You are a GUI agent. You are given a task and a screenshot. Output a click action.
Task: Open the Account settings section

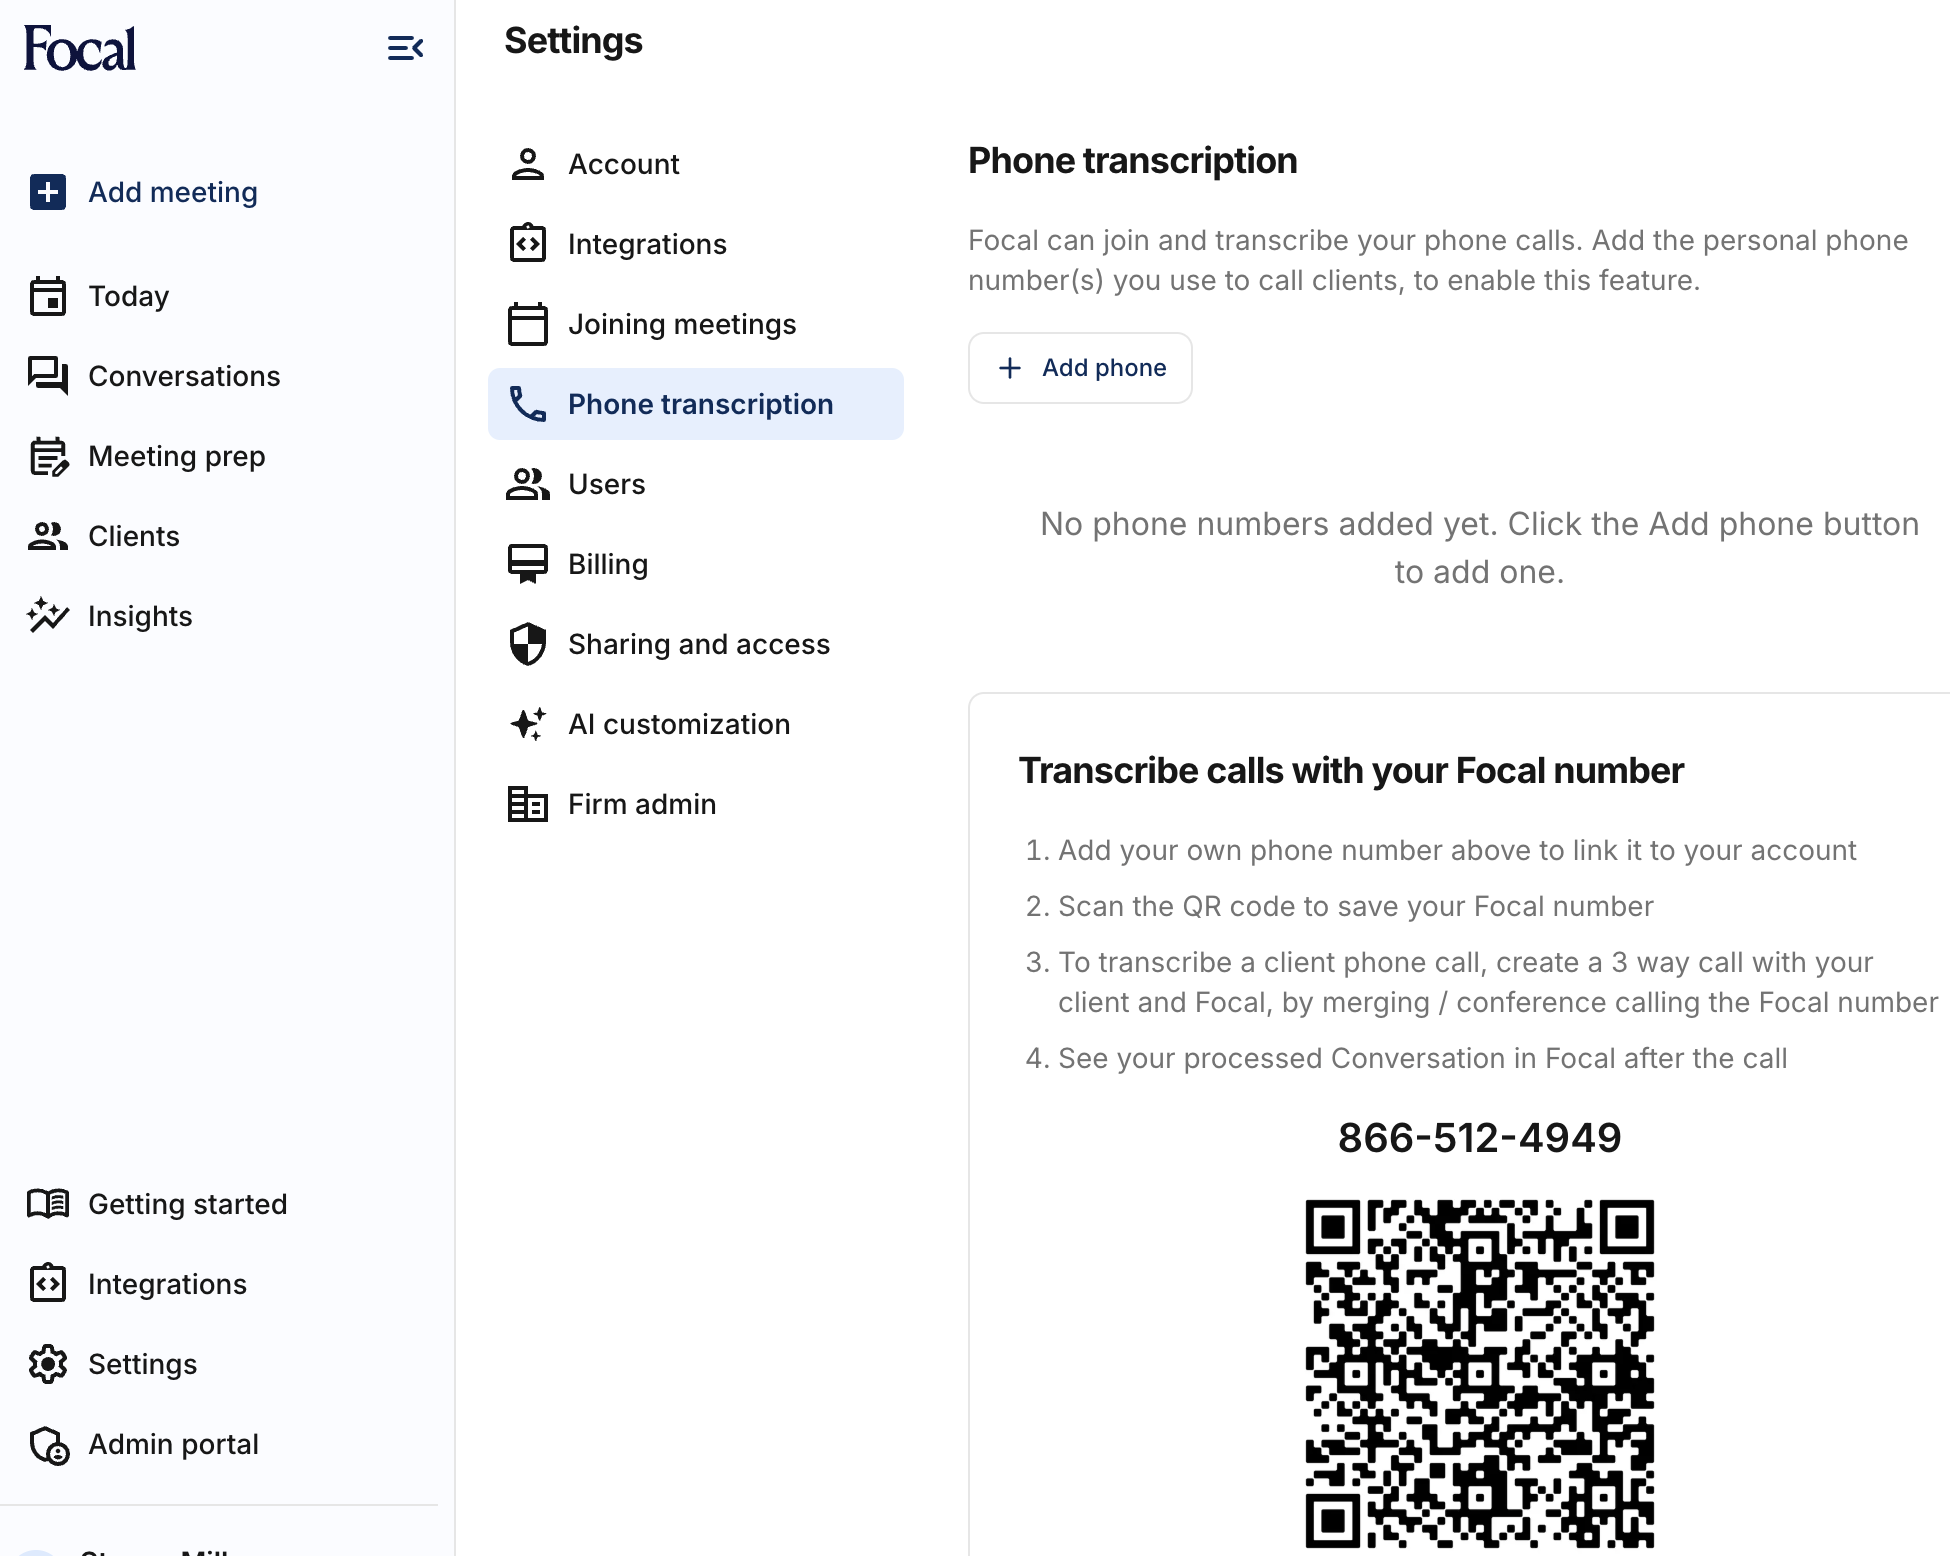[x=623, y=164]
